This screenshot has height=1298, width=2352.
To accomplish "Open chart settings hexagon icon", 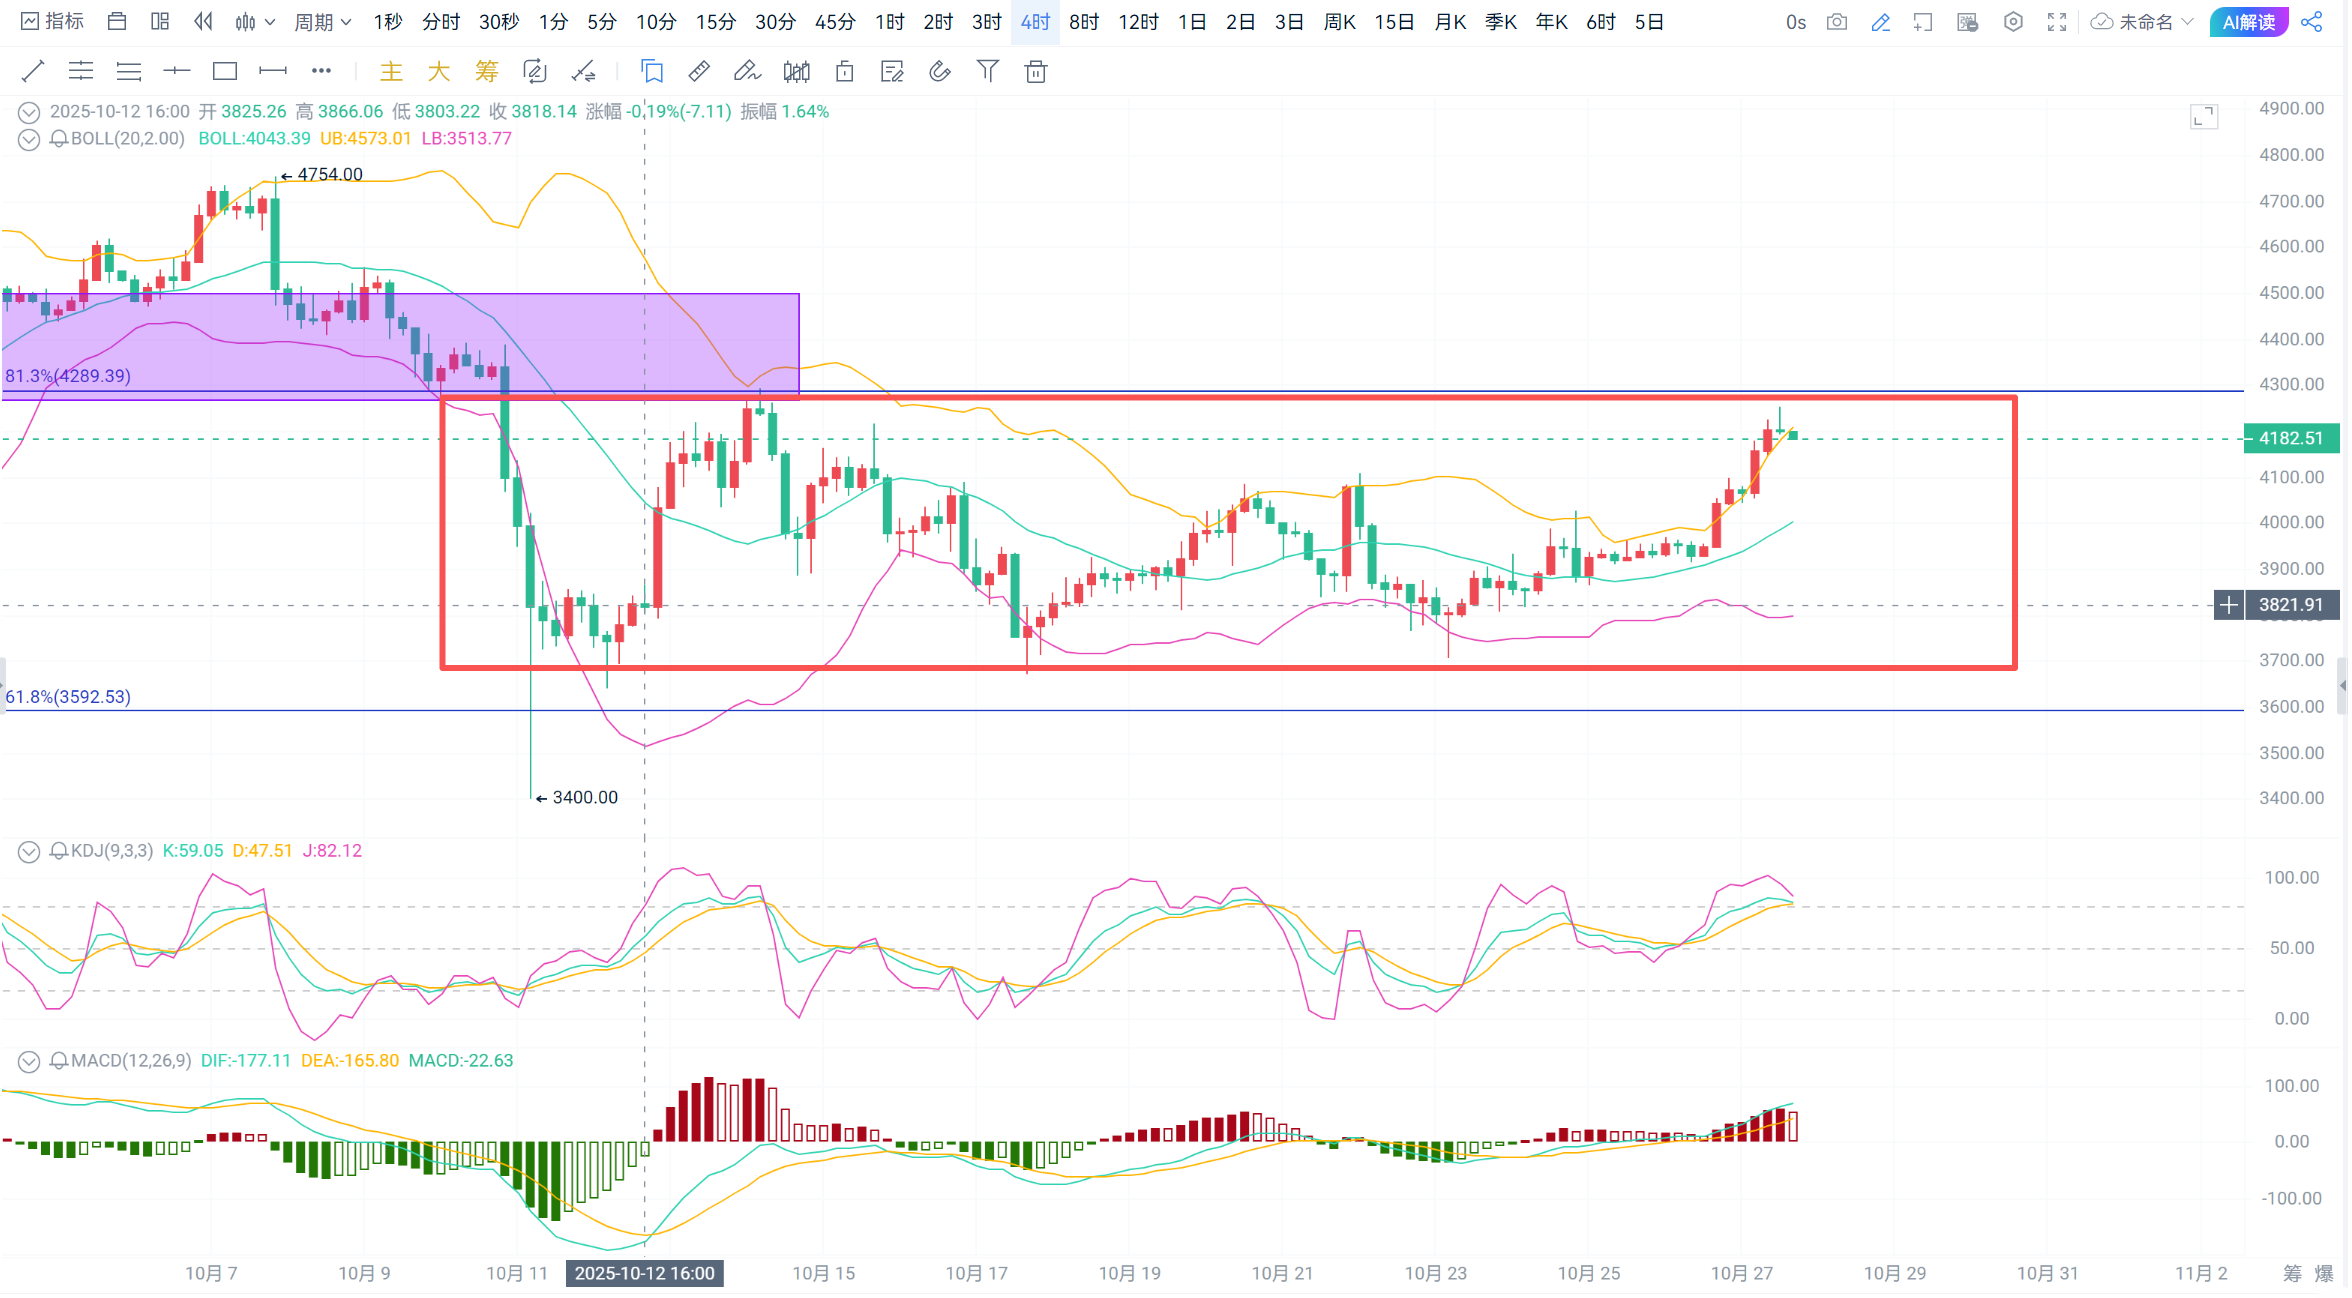I will [2013, 22].
